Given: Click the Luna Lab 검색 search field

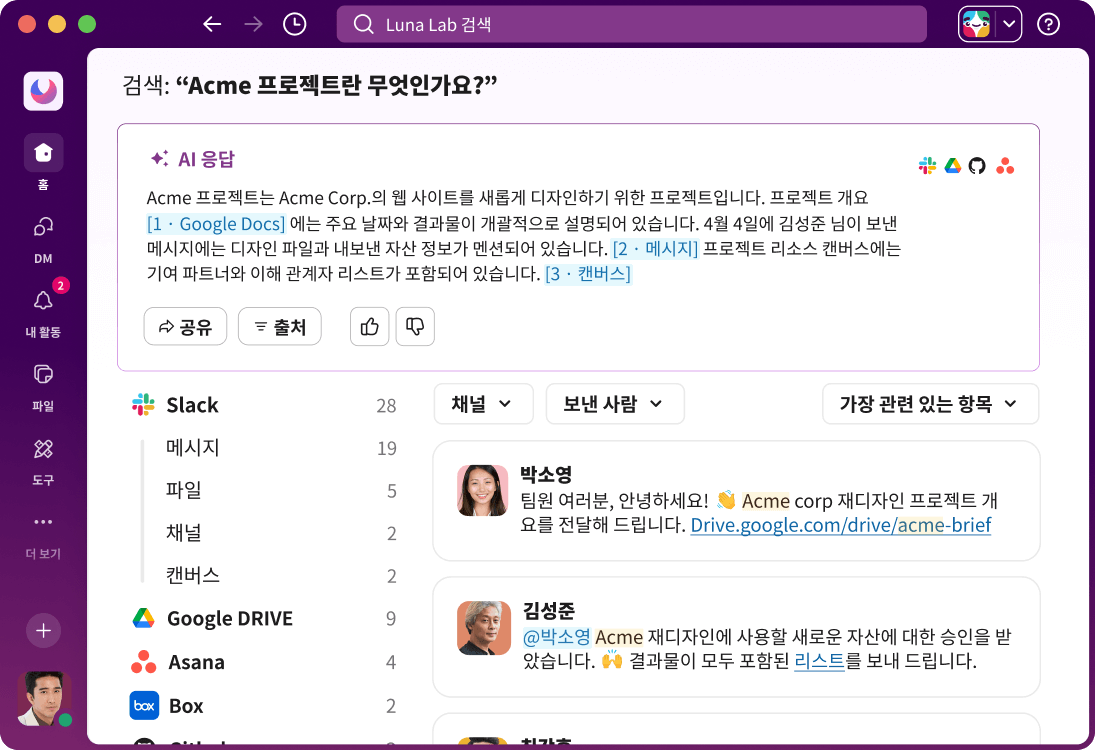Looking at the screenshot, I should [632, 24].
